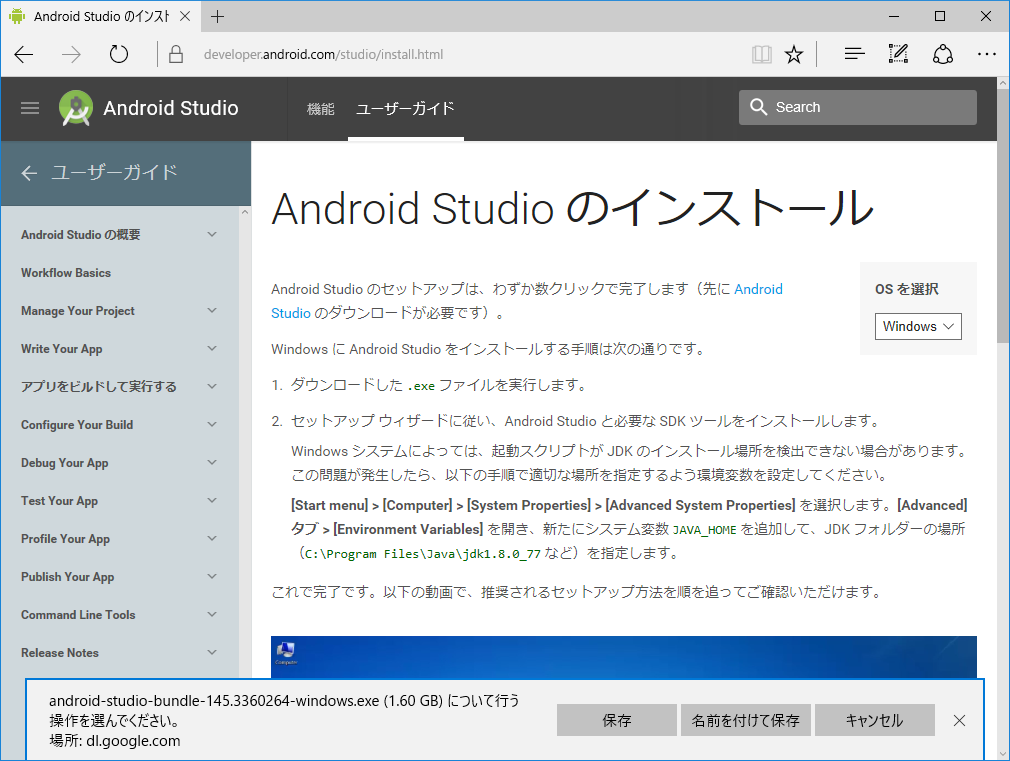
Task: Open the OS selection Windows dropdown
Action: point(918,326)
